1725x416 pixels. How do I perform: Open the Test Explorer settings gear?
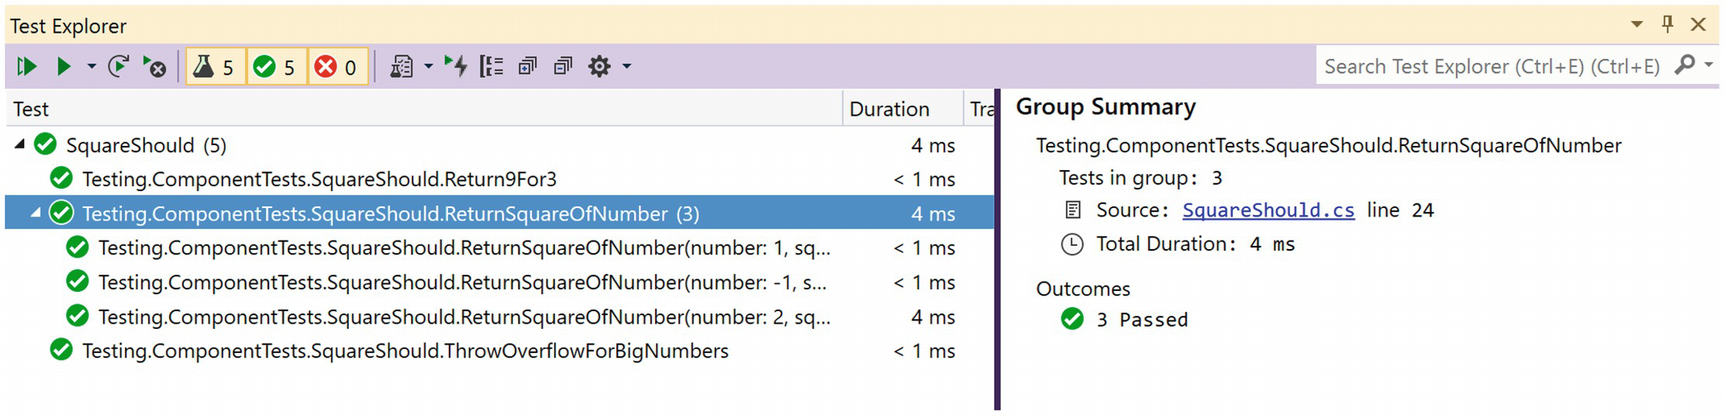[599, 67]
